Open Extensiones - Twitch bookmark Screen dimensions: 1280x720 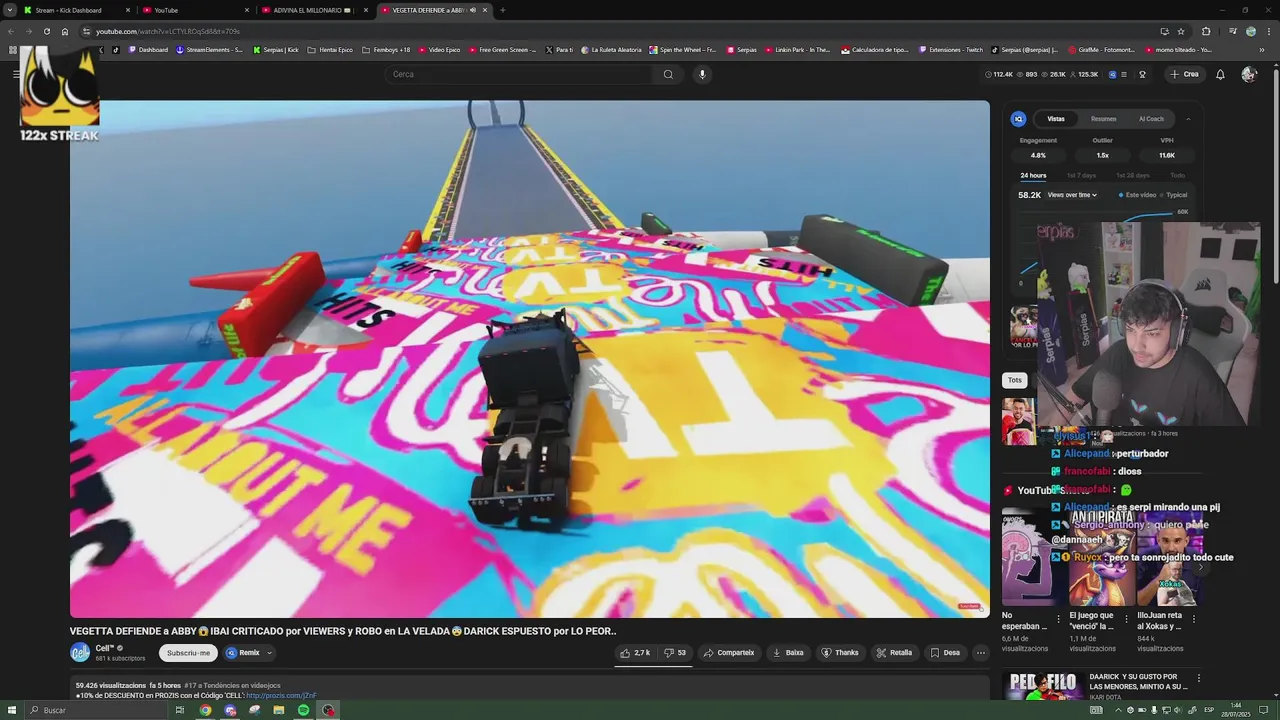click(950, 49)
